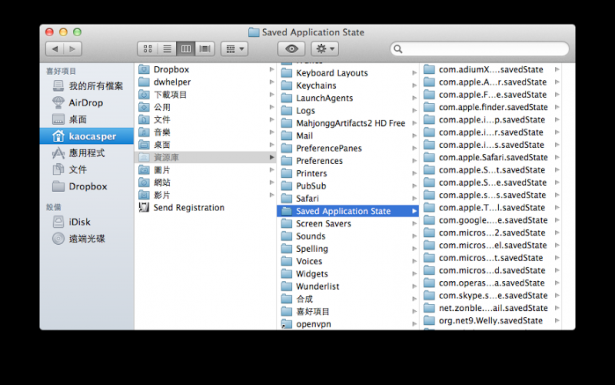Switch to list view mode
This screenshot has height=385, width=615.
pyautogui.click(x=167, y=49)
